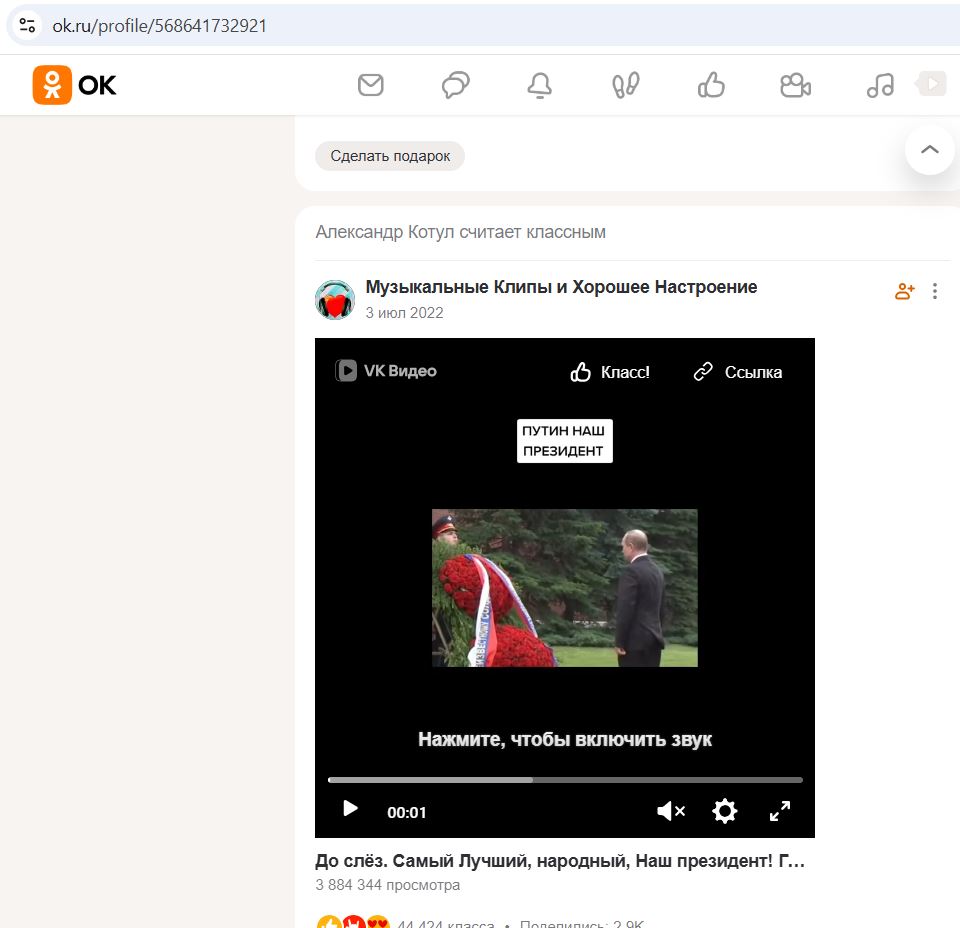Seek on the video progress bar
The width and height of the screenshot is (960, 928).
tap(565, 780)
